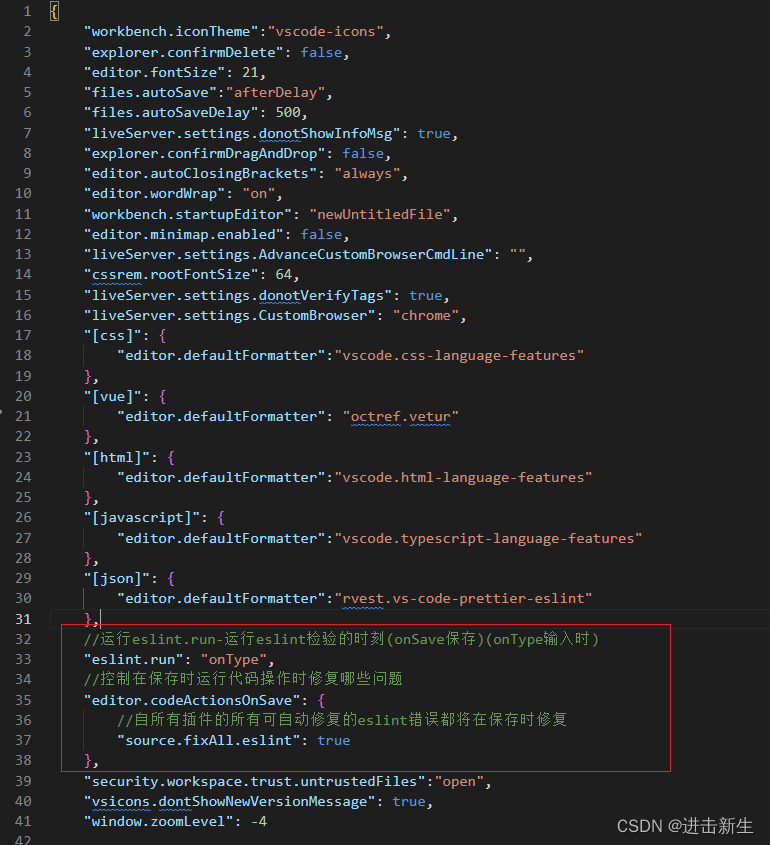770x845 pixels.
Task: Click the comment on line 34
Action: coord(243,679)
